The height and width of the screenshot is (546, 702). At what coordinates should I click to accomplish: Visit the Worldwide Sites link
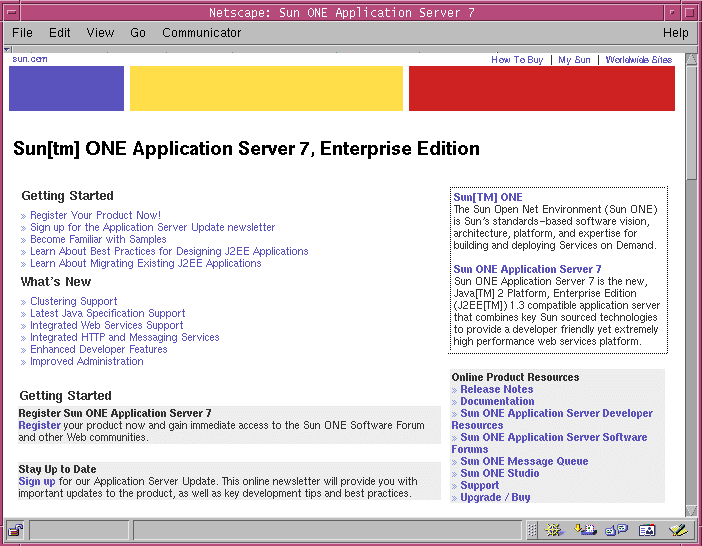[x=639, y=60]
